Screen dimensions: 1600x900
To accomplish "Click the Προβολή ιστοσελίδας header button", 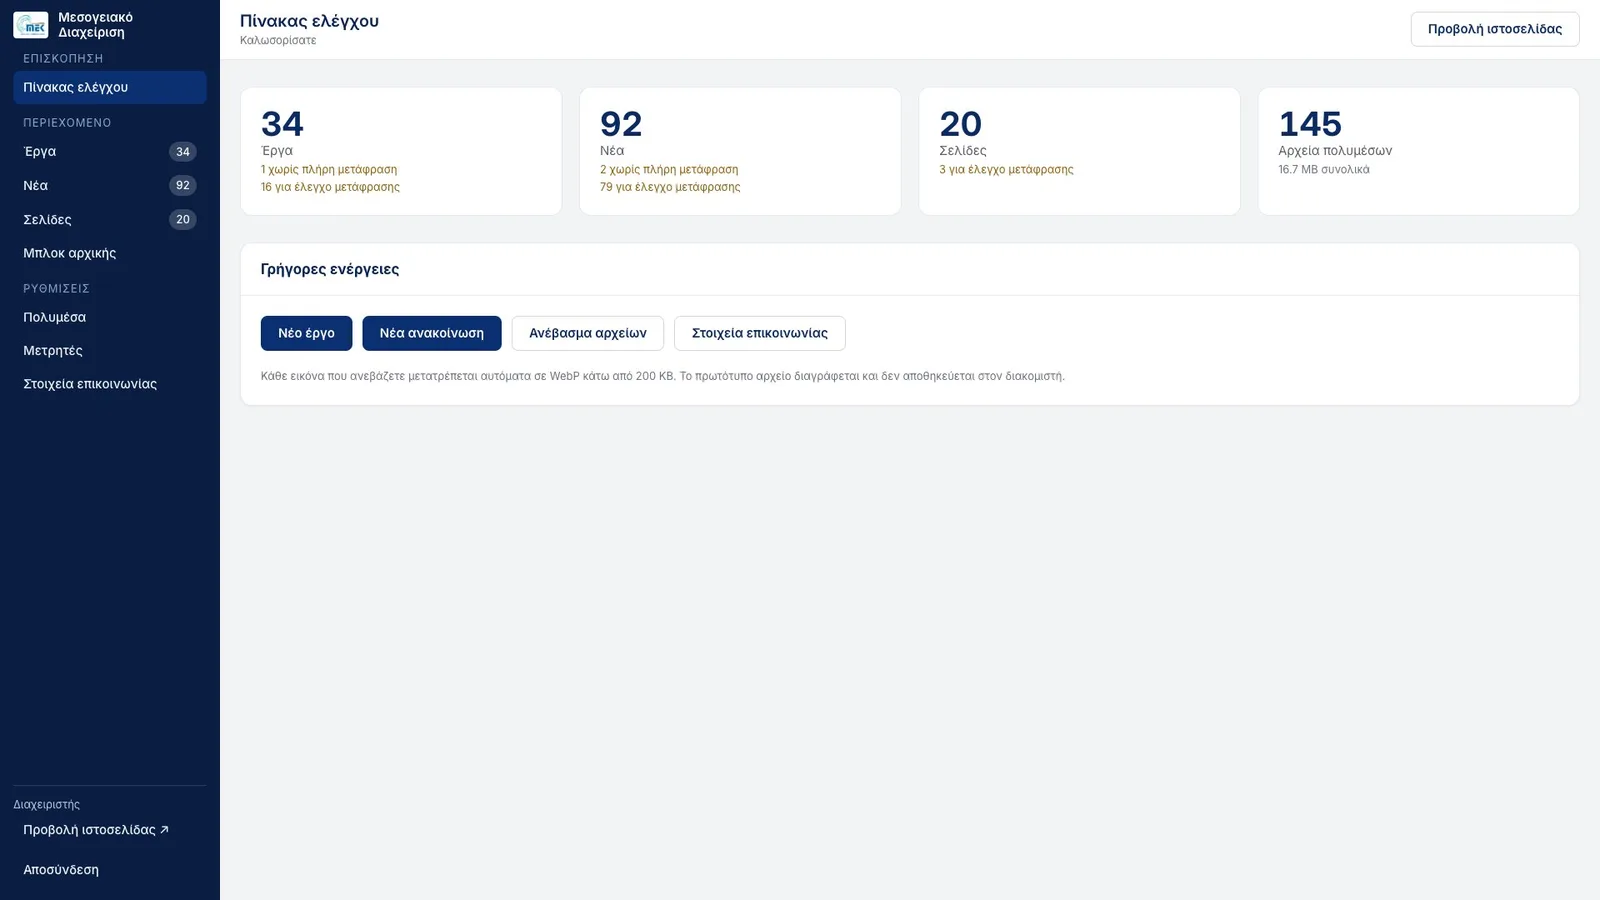I will (1495, 29).
